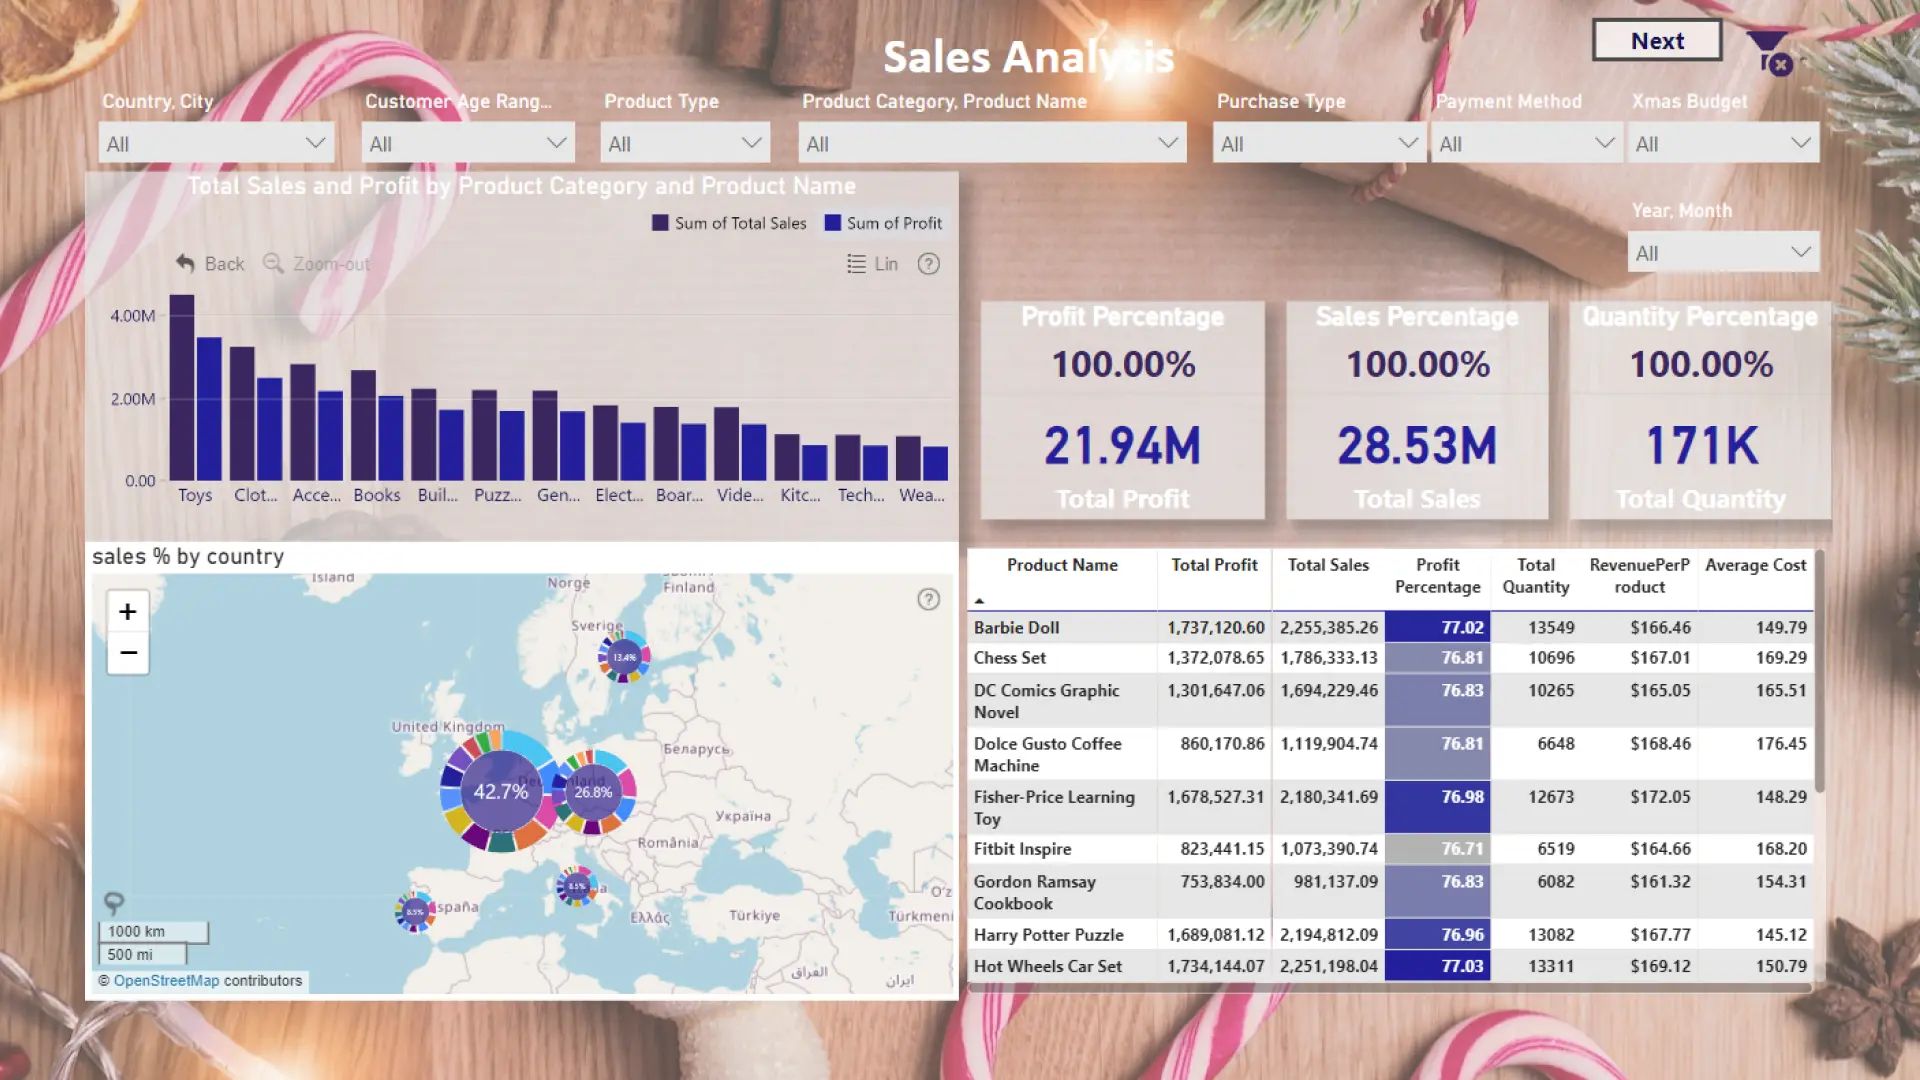Zoom out on the map
Viewport: 1920px width, 1080px height.
point(128,653)
